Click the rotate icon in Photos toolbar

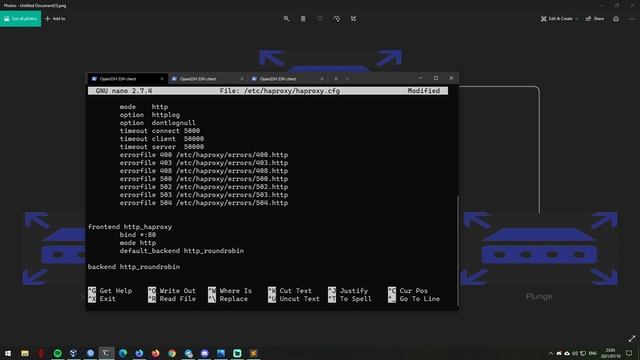[x=337, y=19]
